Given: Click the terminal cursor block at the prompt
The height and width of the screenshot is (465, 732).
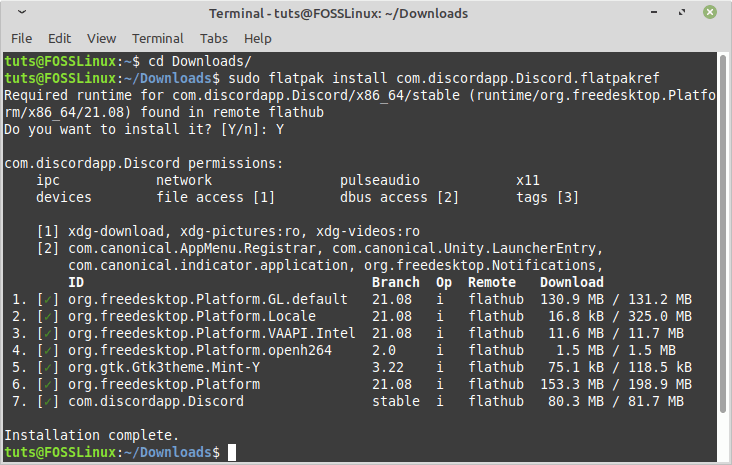Looking at the screenshot, I should [232, 452].
